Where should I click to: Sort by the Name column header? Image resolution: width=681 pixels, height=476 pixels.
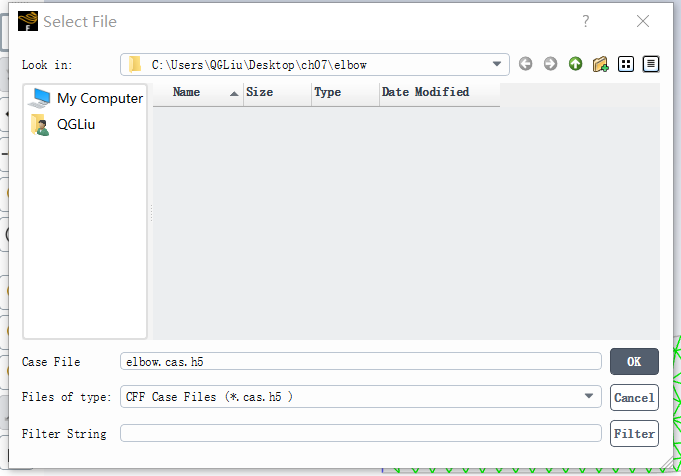coord(198,93)
